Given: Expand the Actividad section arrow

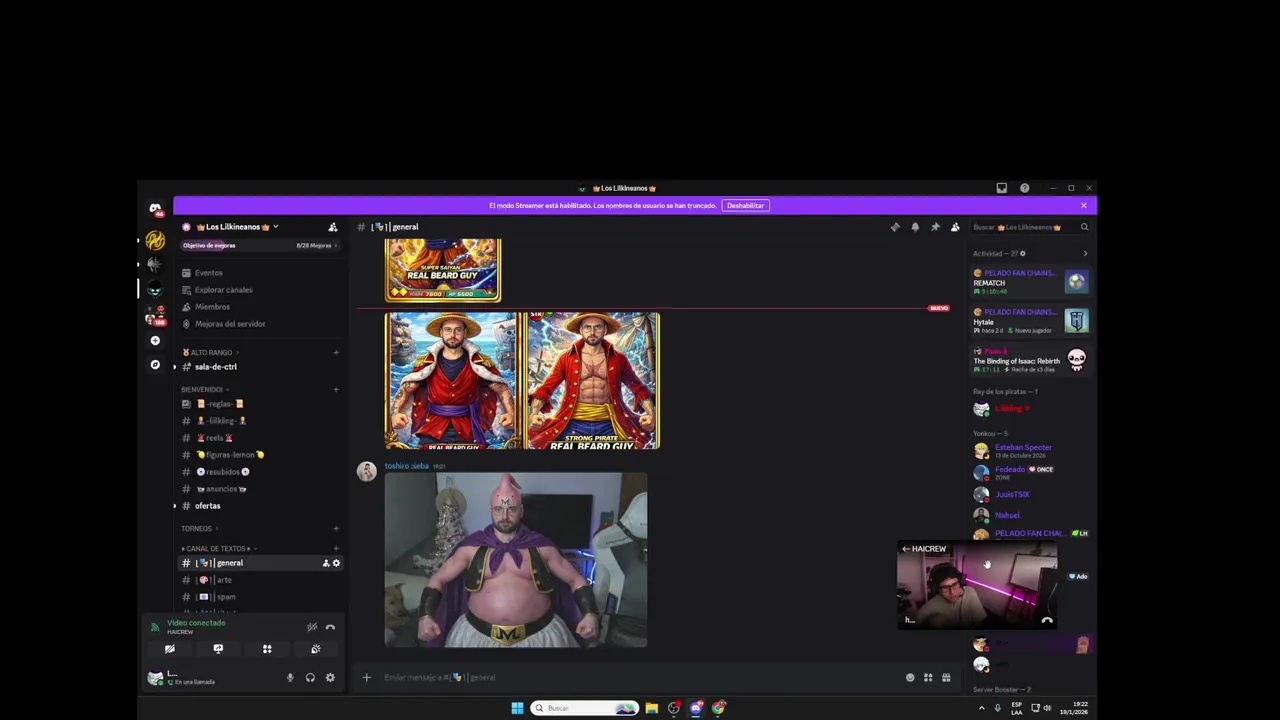Looking at the screenshot, I should pyautogui.click(x=1085, y=253).
